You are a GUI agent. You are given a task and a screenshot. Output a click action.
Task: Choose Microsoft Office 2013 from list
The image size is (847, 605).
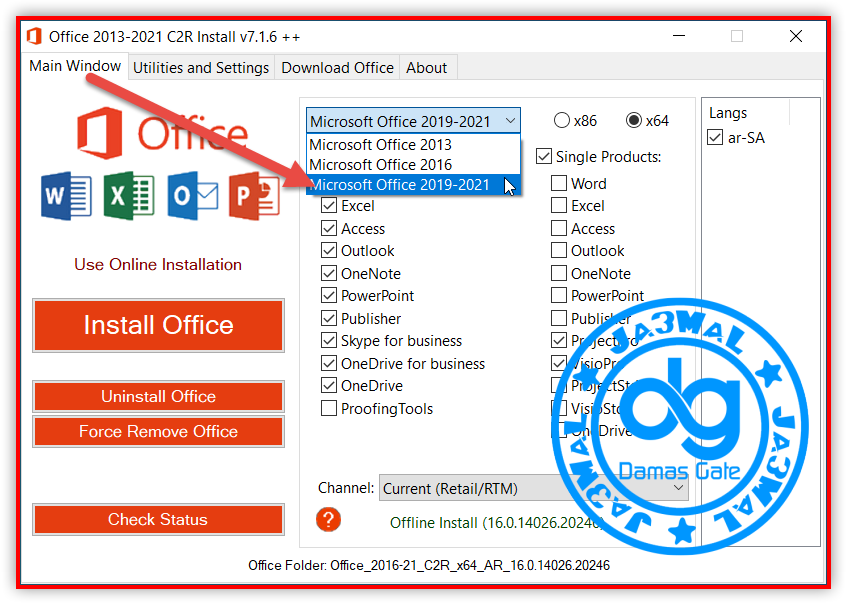point(413,144)
